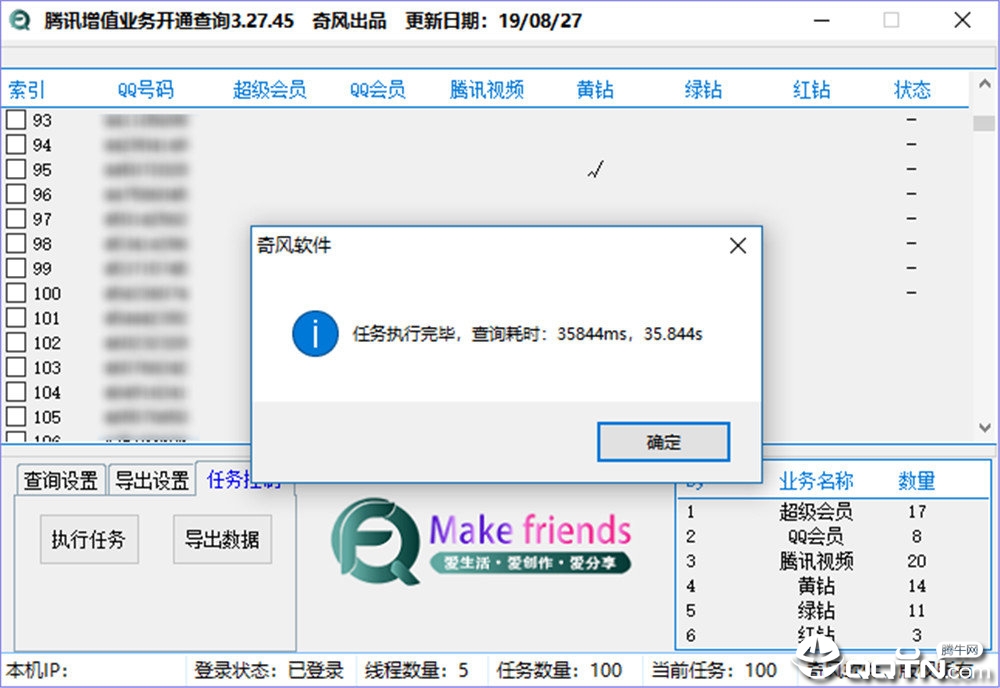This screenshot has height=688, width=1000.
Task: Tick the checkbox for row 100
Action: coord(16,293)
